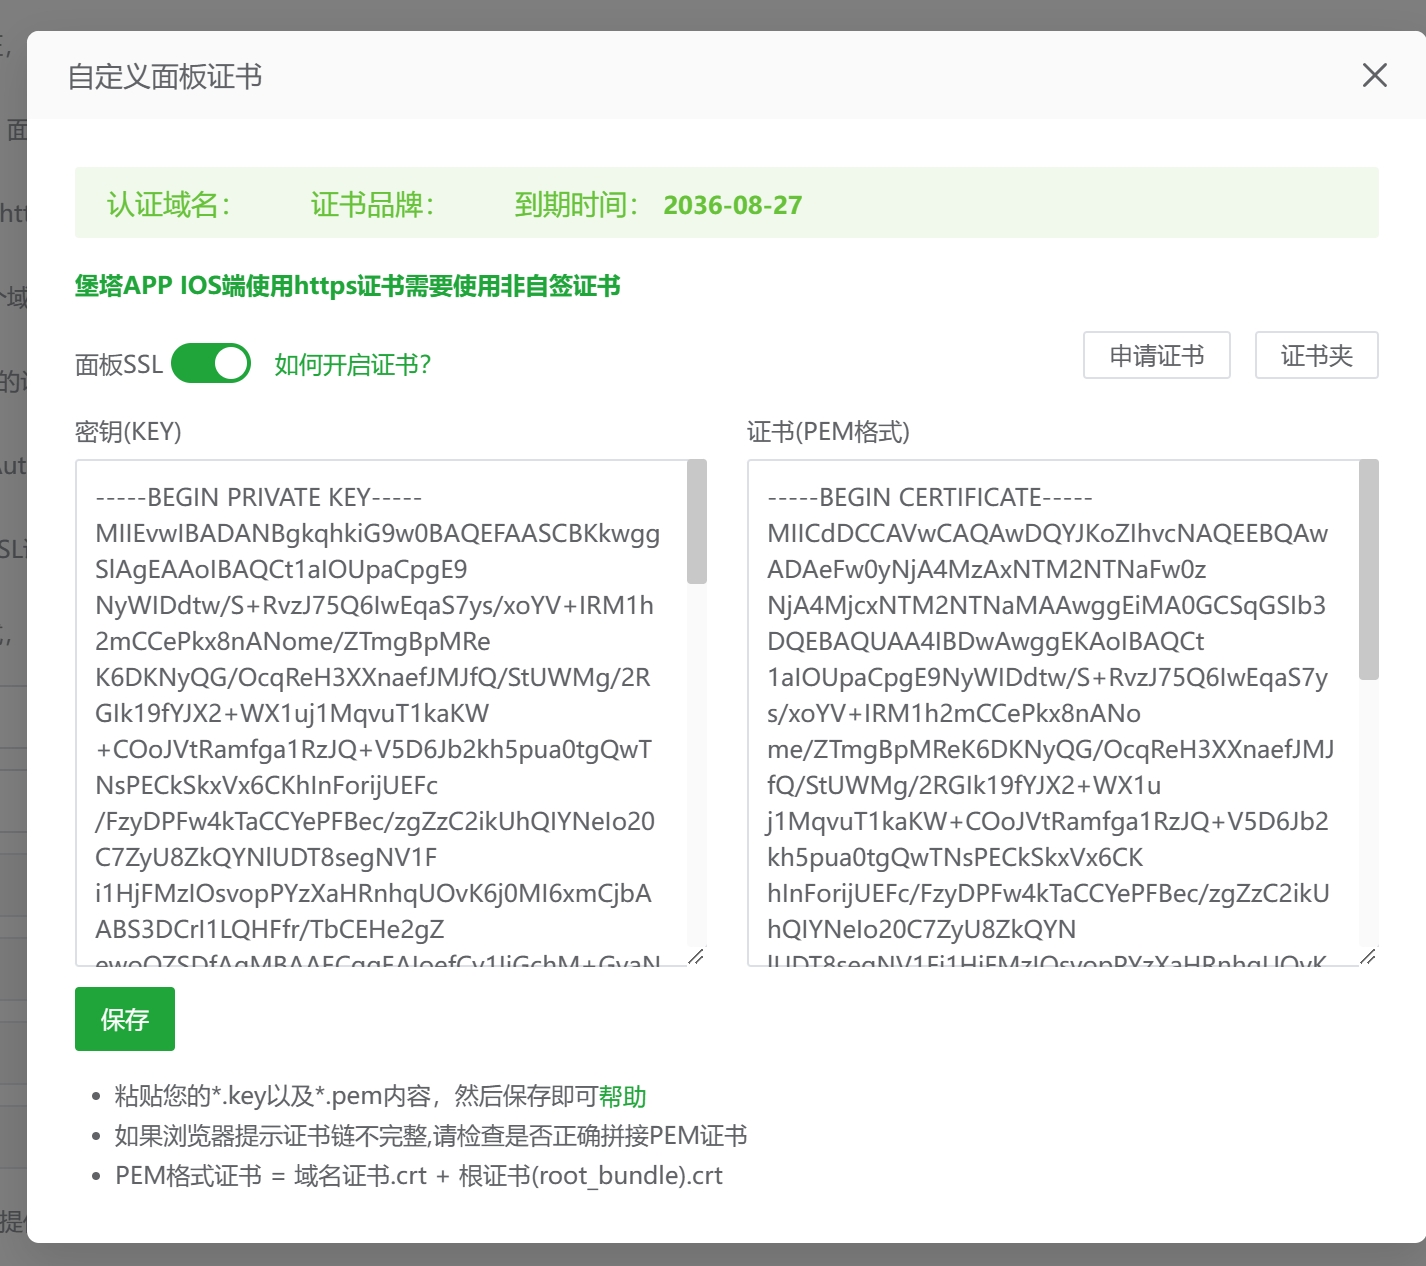Screen dimensions: 1426x1266
Task: Click the resize grip of the KEY text area
Action: click(x=696, y=956)
